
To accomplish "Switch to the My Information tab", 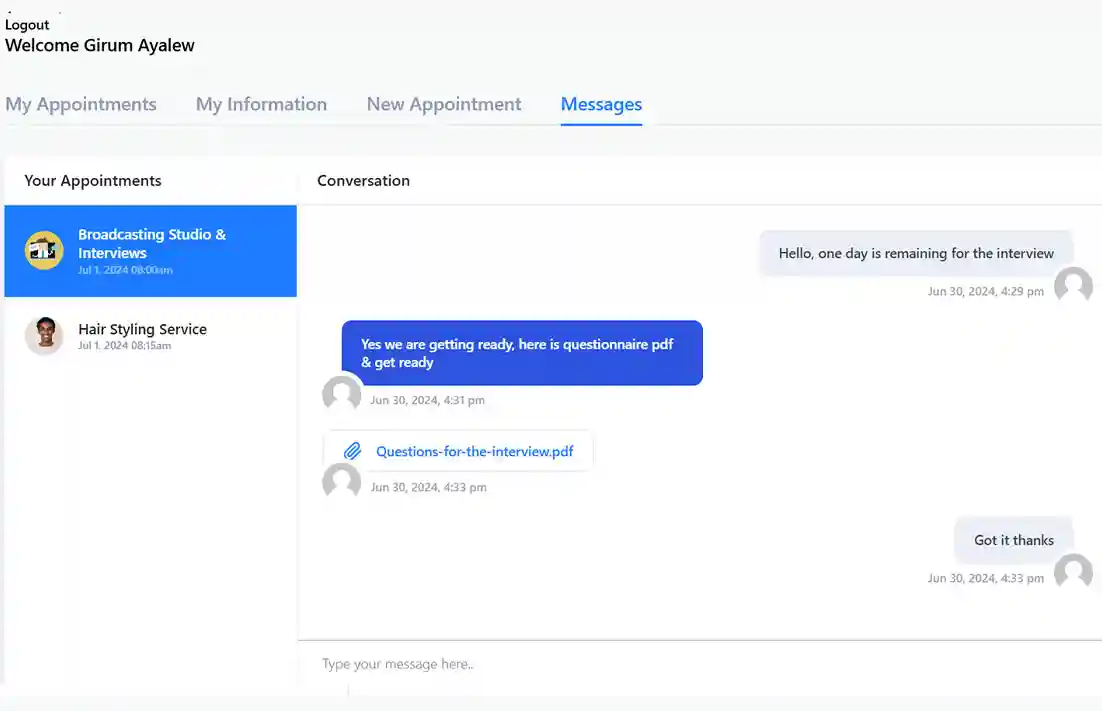I will (261, 104).
